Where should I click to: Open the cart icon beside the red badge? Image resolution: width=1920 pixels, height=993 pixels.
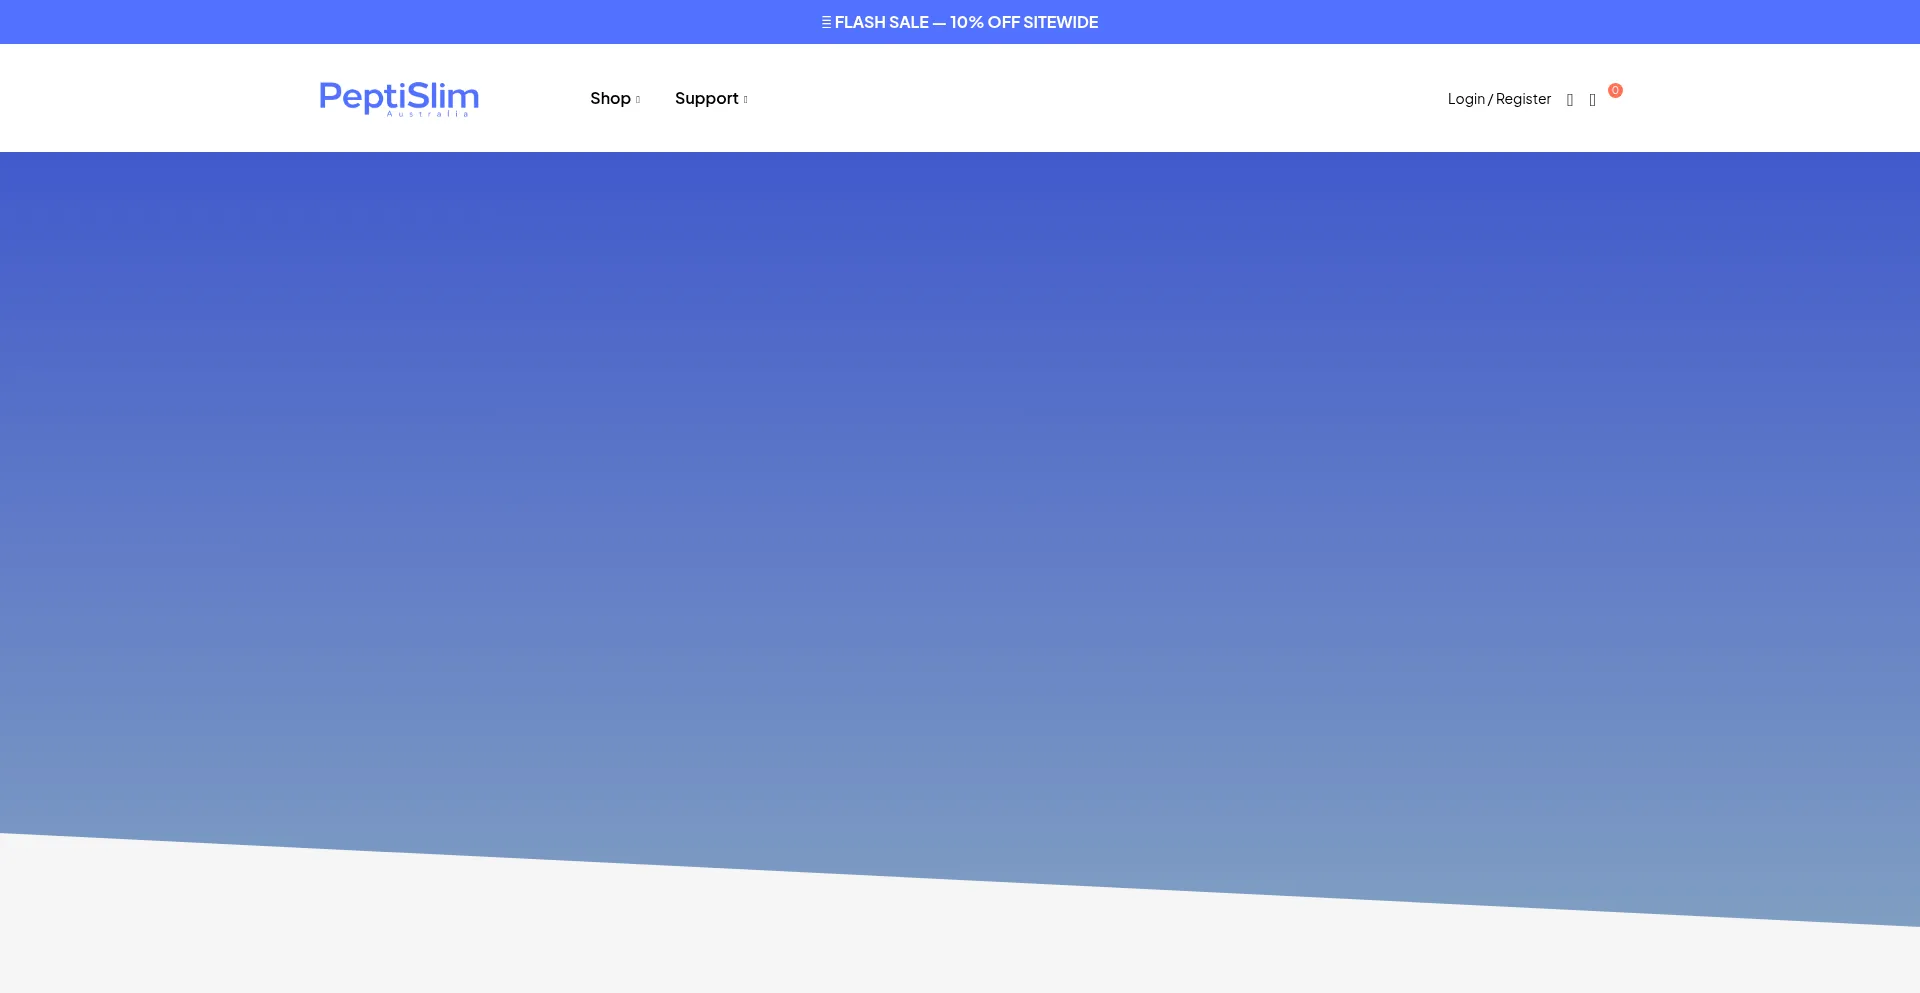click(x=1592, y=100)
